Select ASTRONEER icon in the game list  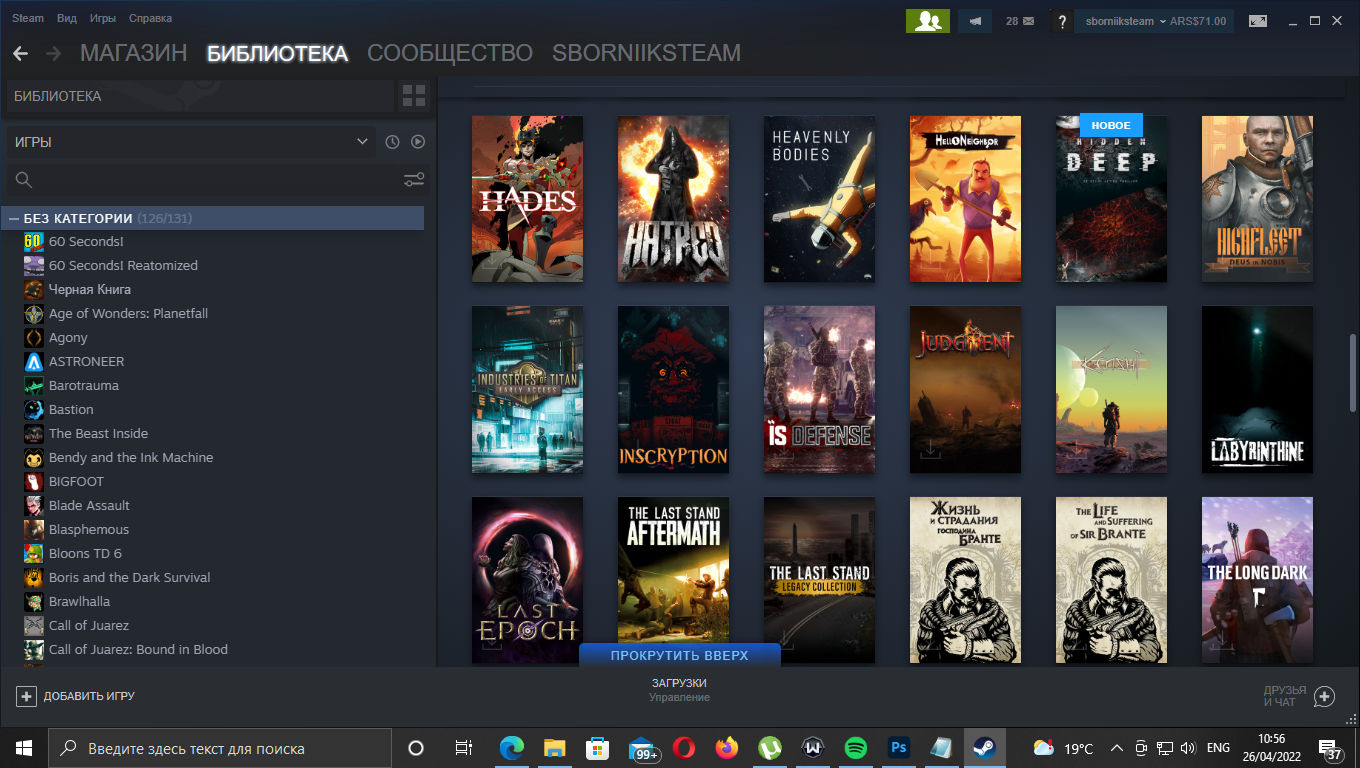coord(33,361)
